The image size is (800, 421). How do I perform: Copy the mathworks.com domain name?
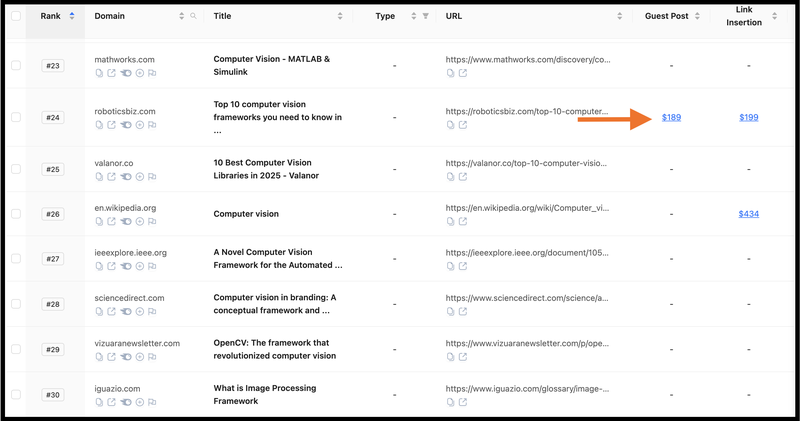[99, 73]
